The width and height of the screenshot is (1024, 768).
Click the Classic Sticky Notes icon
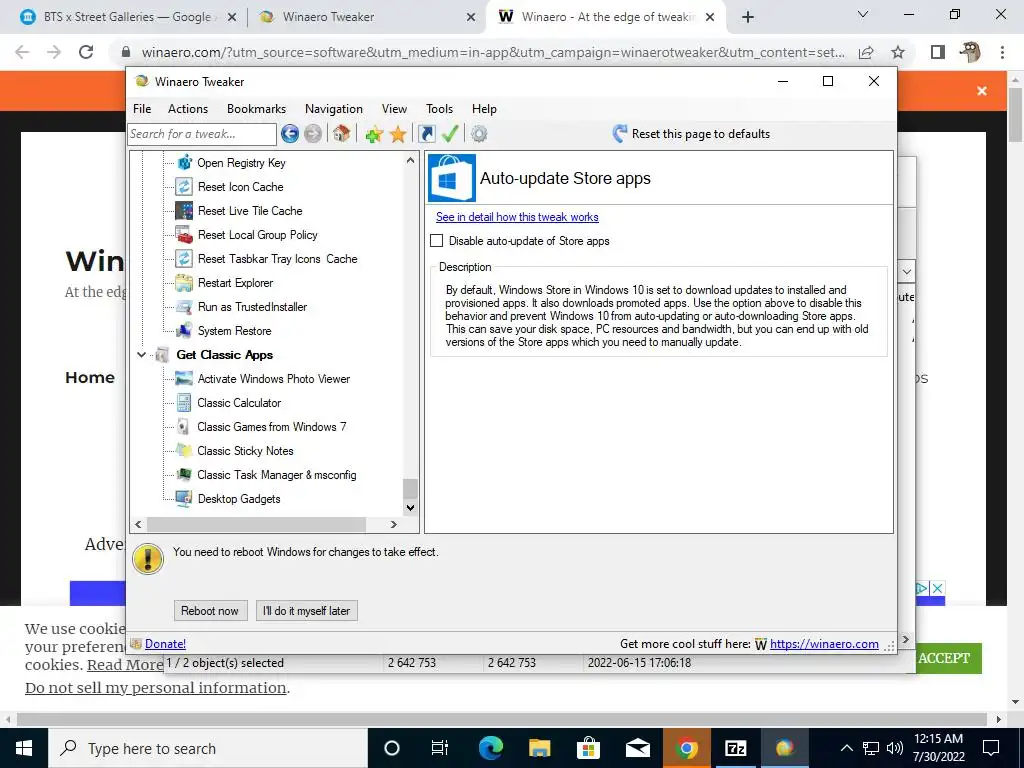point(184,451)
